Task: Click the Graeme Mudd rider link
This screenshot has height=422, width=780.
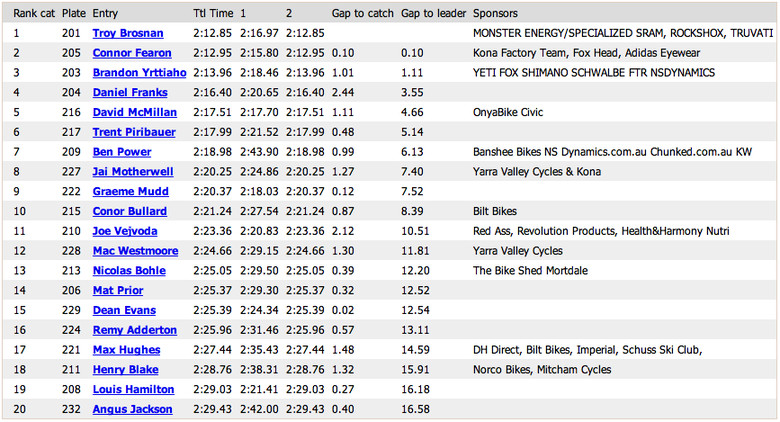Action: tap(130, 192)
